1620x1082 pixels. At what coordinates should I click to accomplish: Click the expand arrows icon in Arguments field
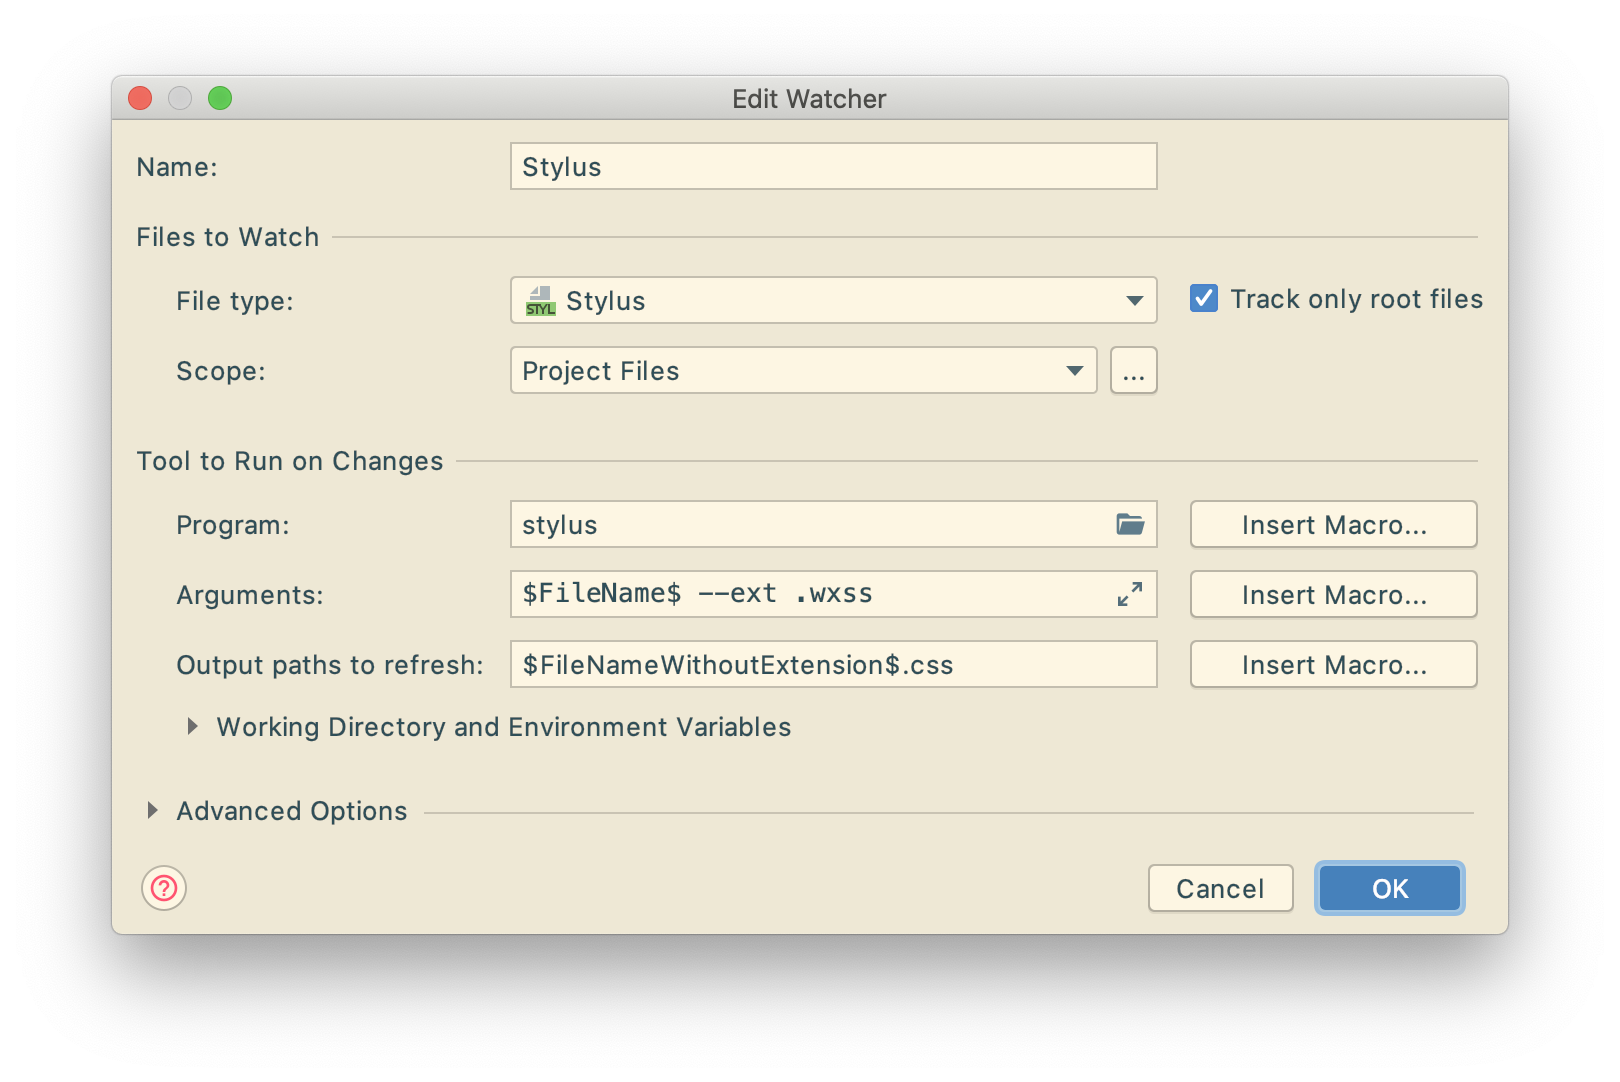pos(1130,594)
